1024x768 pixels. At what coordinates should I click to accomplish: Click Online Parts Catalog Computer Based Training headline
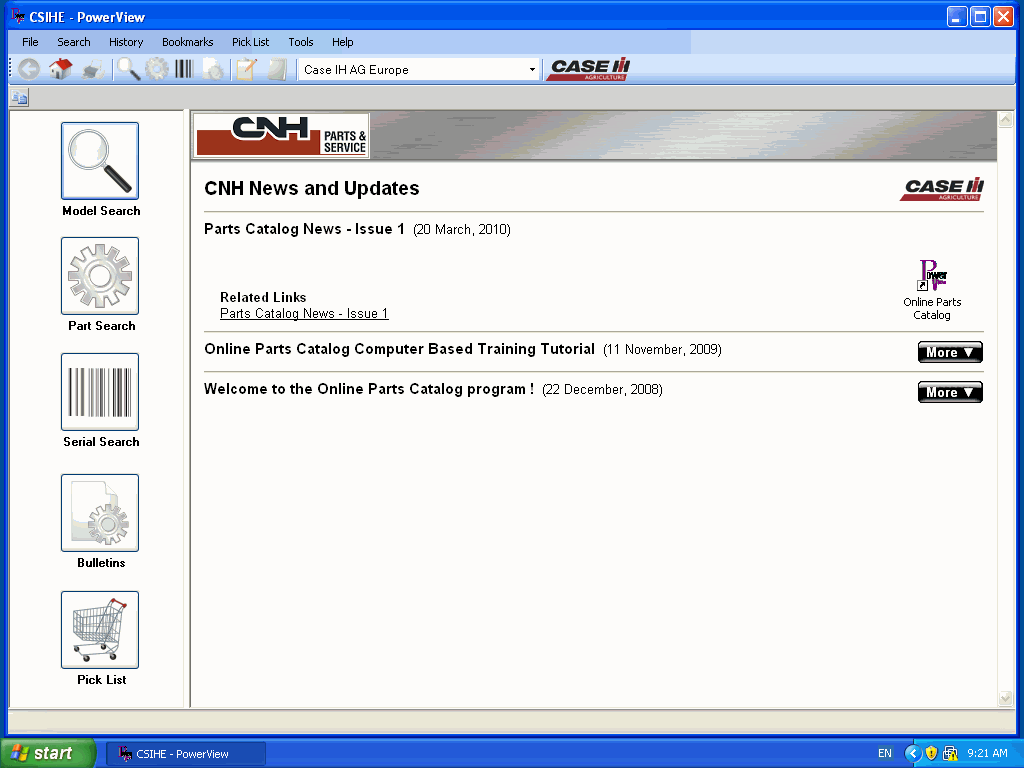(x=400, y=349)
